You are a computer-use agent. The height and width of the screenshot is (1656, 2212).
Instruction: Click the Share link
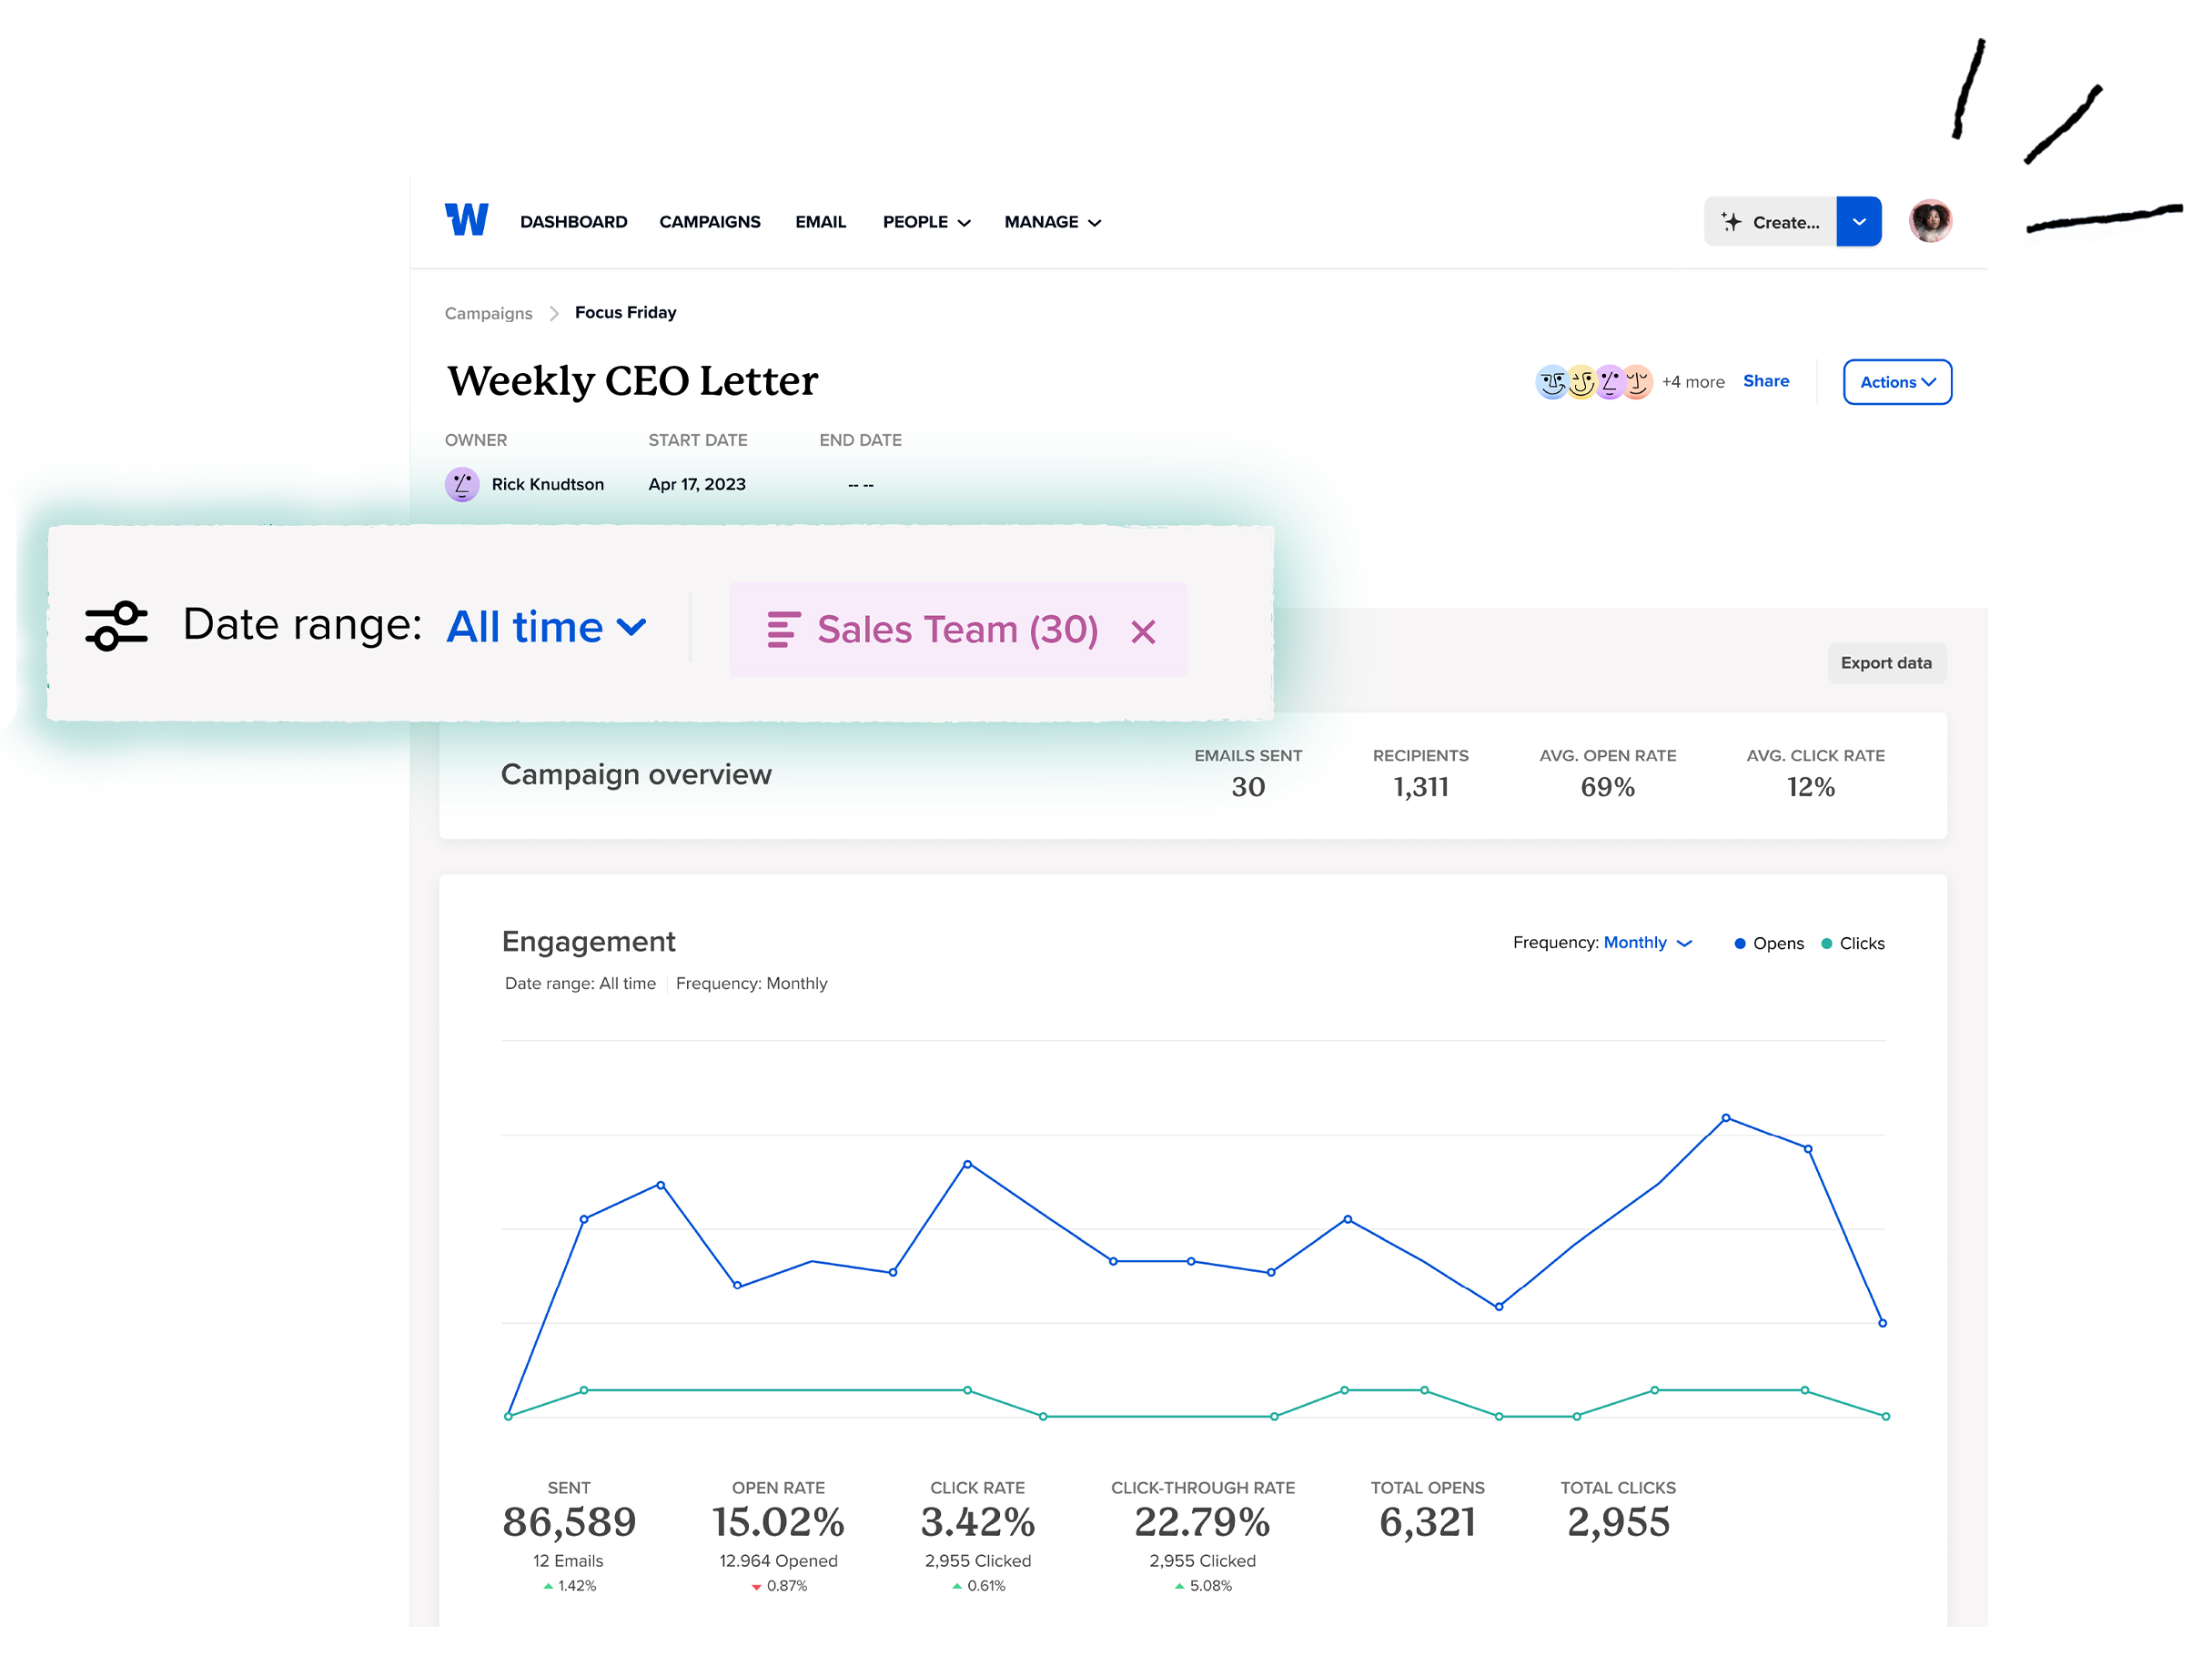pos(1766,381)
